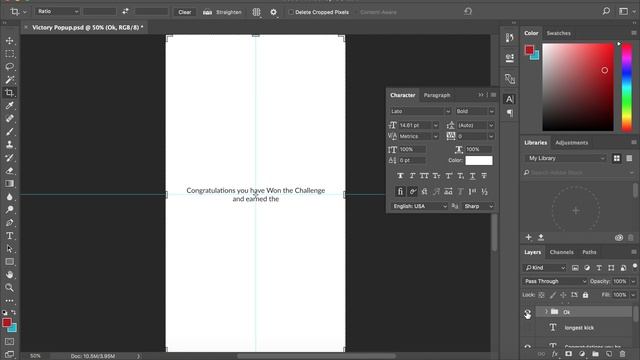Toggle Underline in Character panel
The image size is (640, 360).
[x=472, y=176]
